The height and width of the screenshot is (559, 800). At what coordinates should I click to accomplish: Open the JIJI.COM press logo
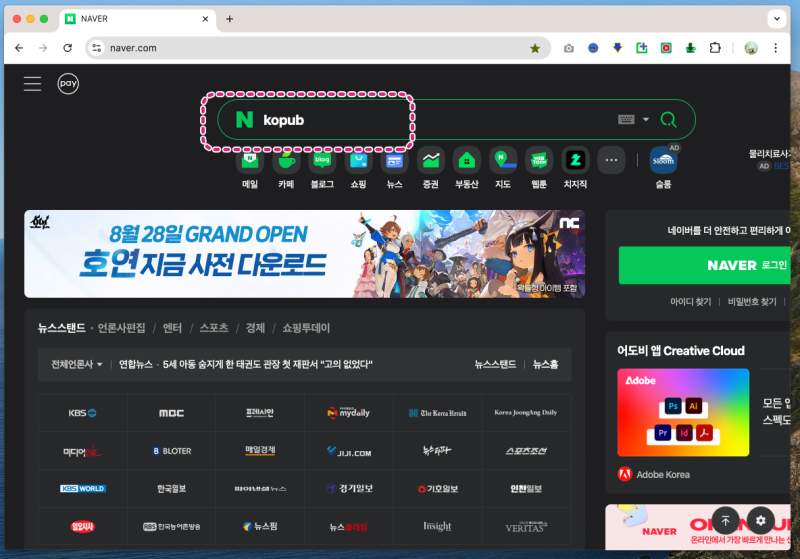(x=349, y=451)
